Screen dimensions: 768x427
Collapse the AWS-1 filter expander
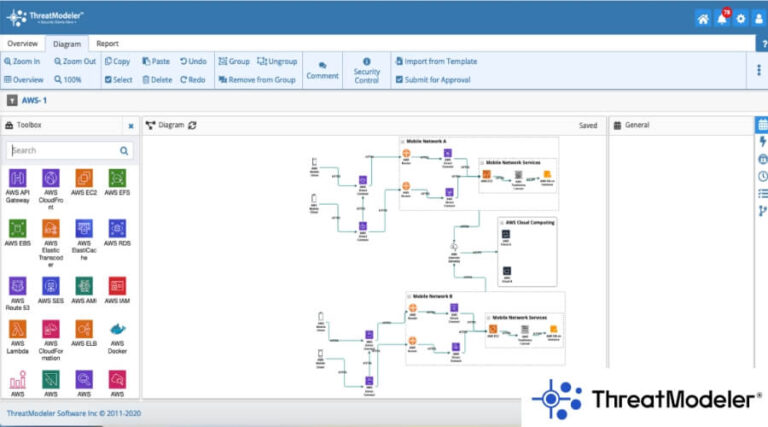point(12,100)
